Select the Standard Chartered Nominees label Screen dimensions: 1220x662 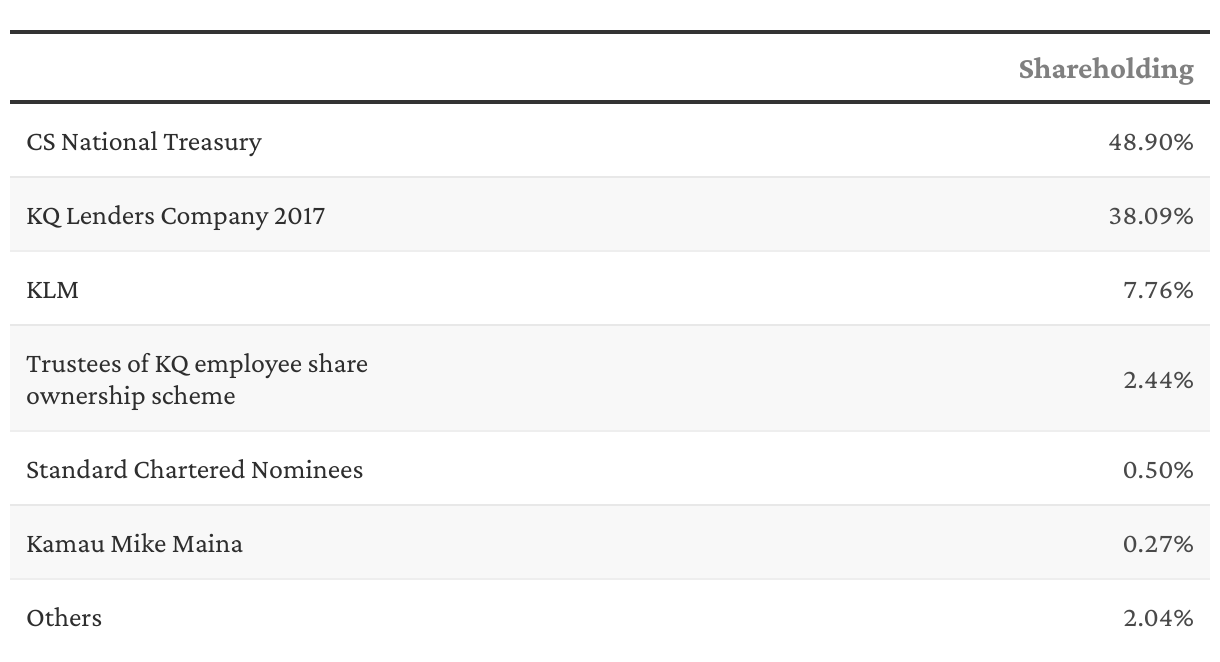click(194, 469)
